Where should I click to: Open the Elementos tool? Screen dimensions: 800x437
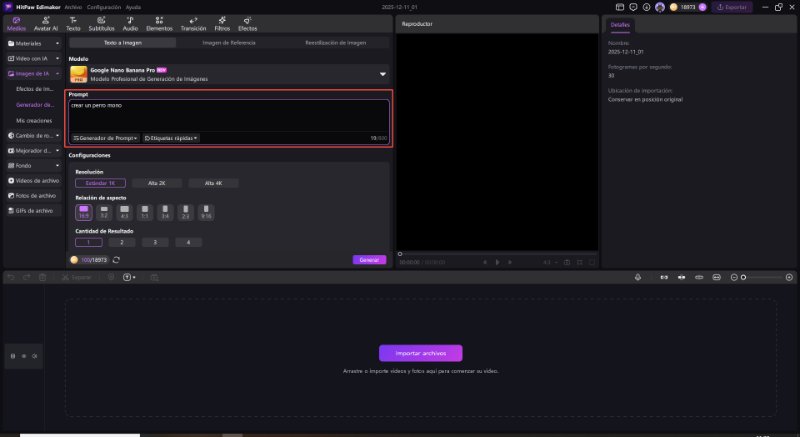click(159, 23)
